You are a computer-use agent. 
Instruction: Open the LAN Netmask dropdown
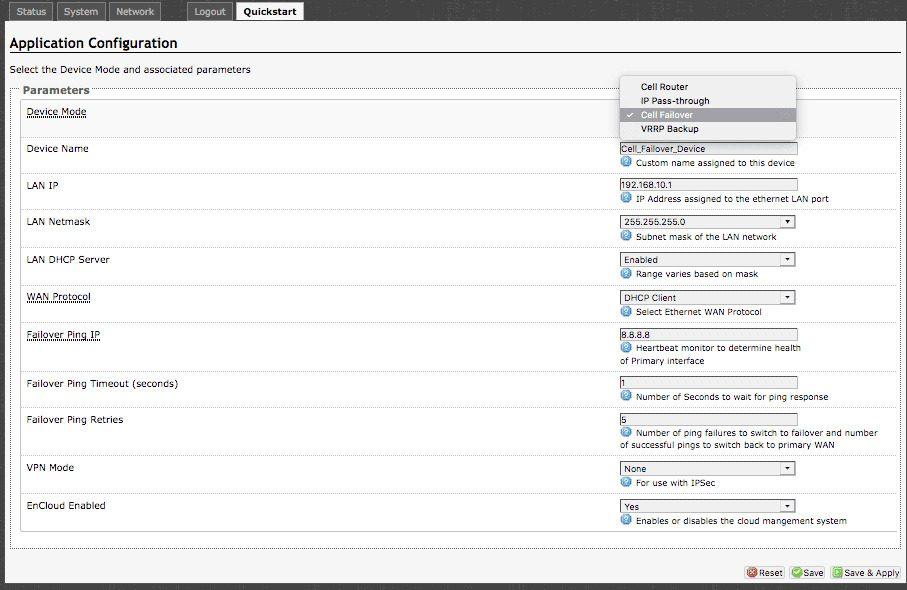coord(707,222)
